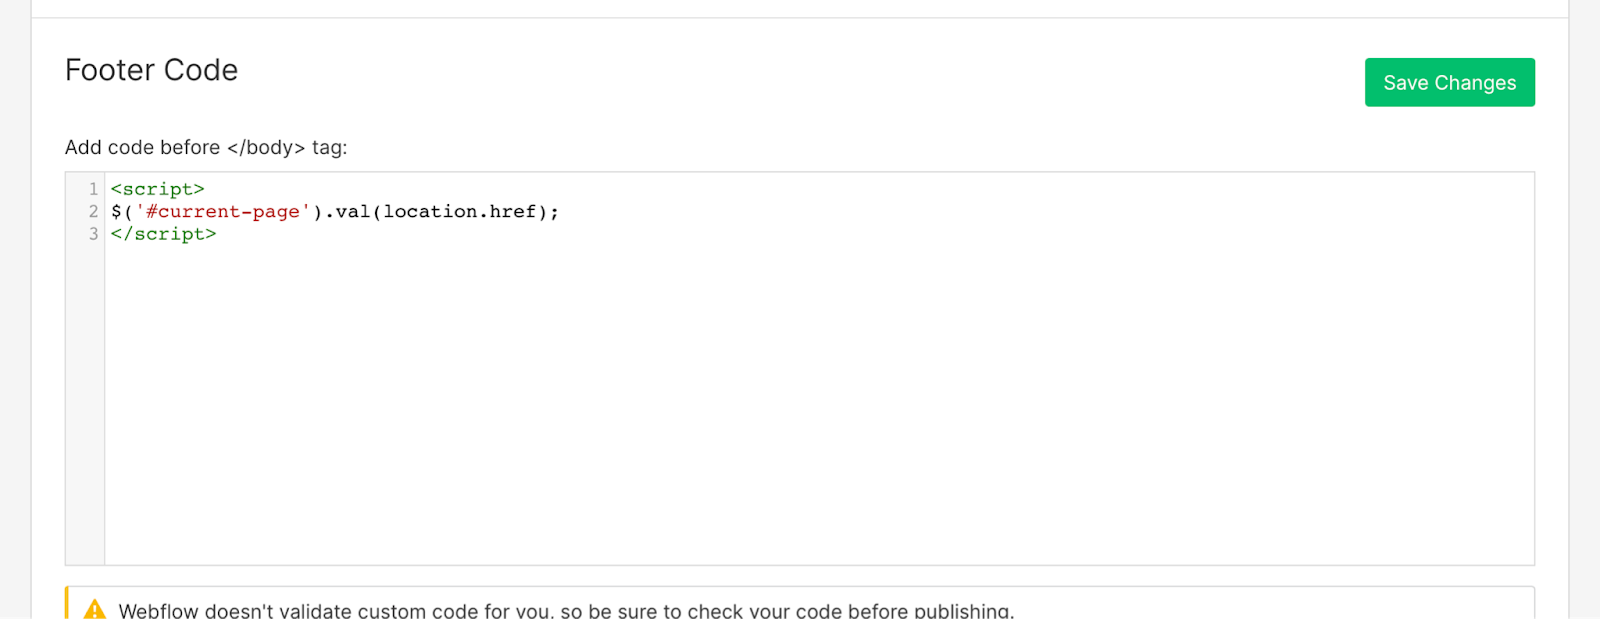Image resolution: width=1600 pixels, height=619 pixels.
Task: Click line number 1 in the gutter
Action: (x=93, y=189)
